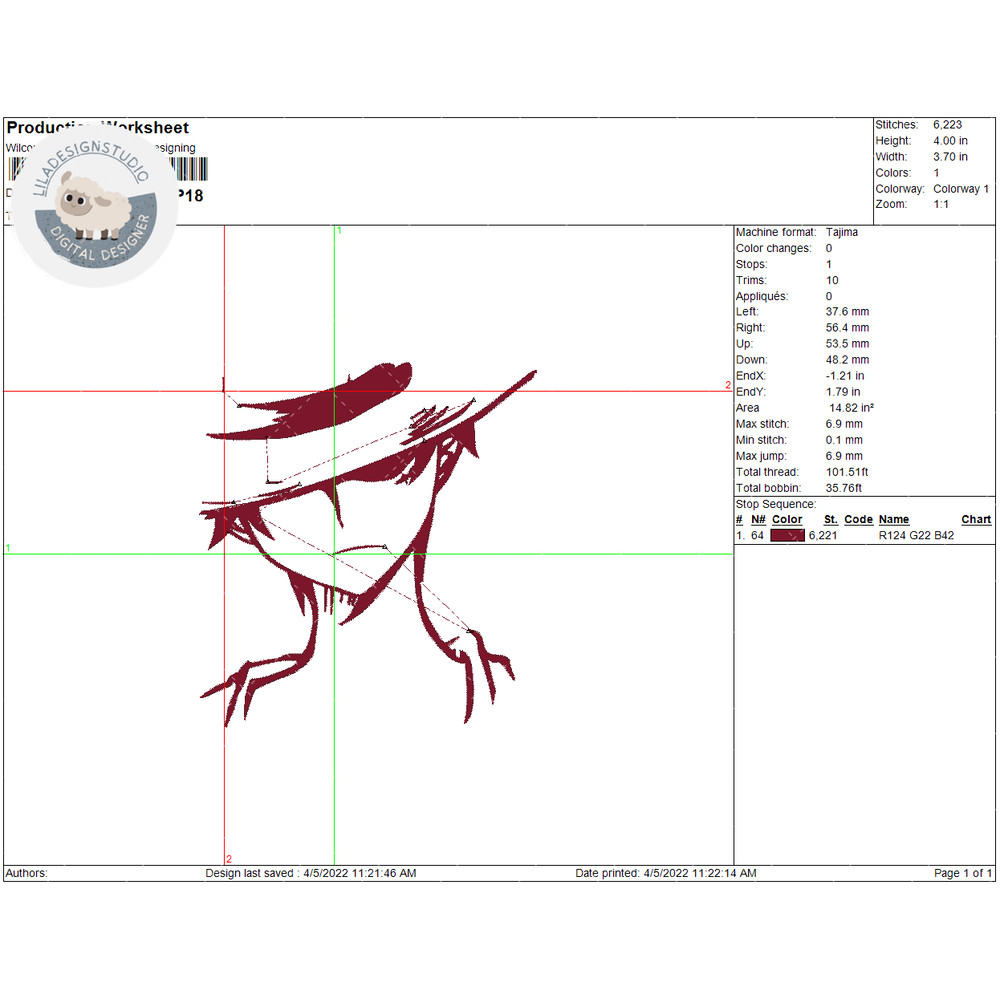Click the barcode under the worksheet title
1000x1000 pixels.
click(185, 169)
